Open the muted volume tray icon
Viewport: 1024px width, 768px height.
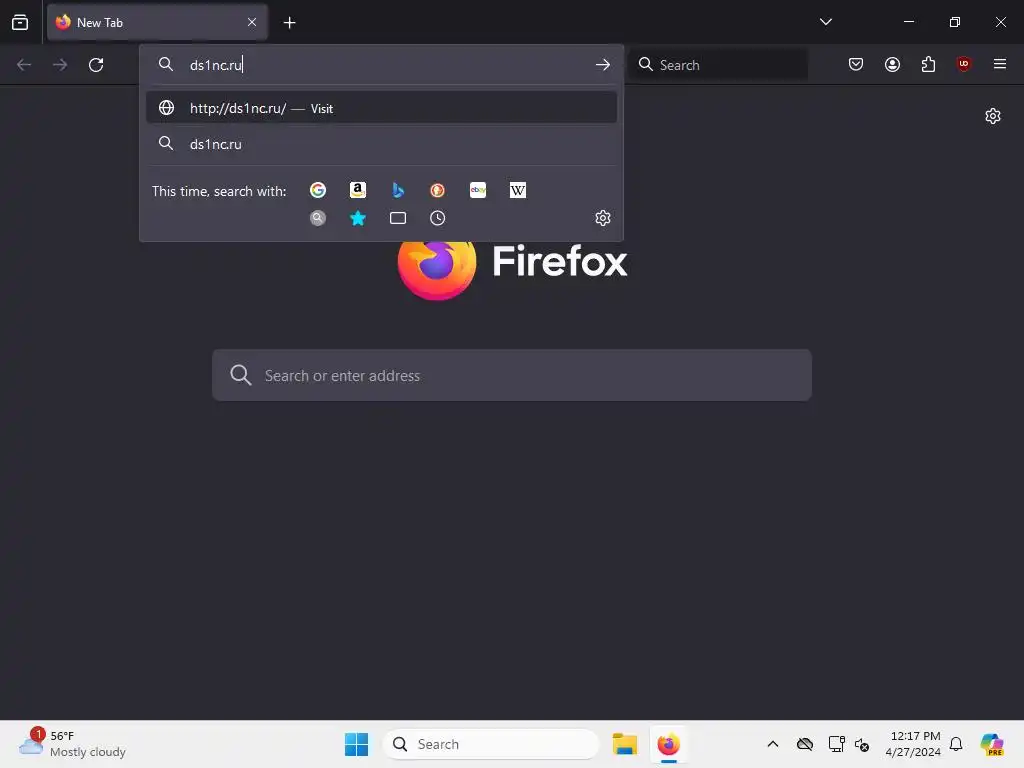point(862,744)
